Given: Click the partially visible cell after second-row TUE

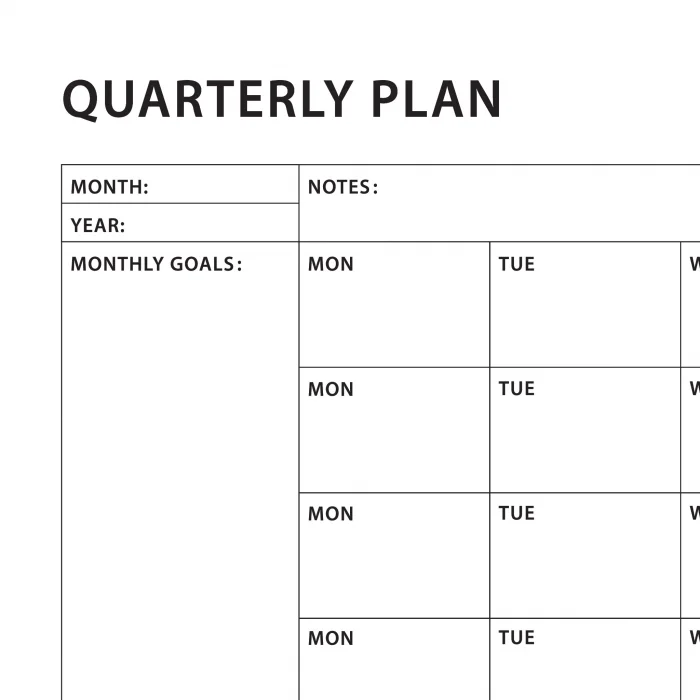Looking at the screenshot, I should tap(691, 430).
